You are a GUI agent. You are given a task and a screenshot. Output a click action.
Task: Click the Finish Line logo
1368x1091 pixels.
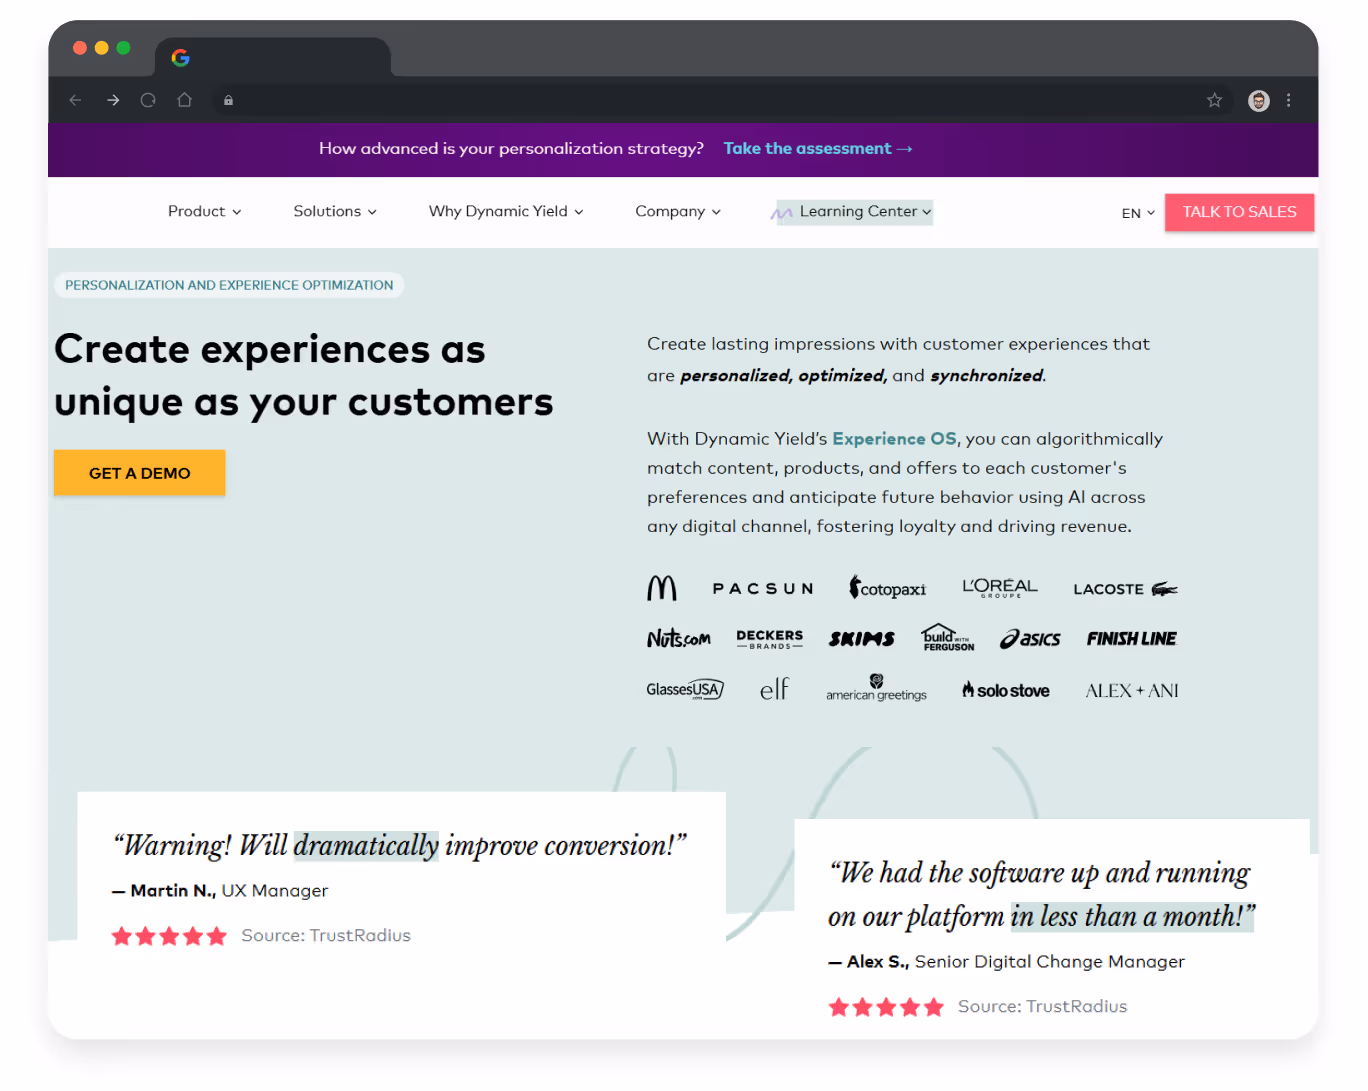coord(1132,639)
